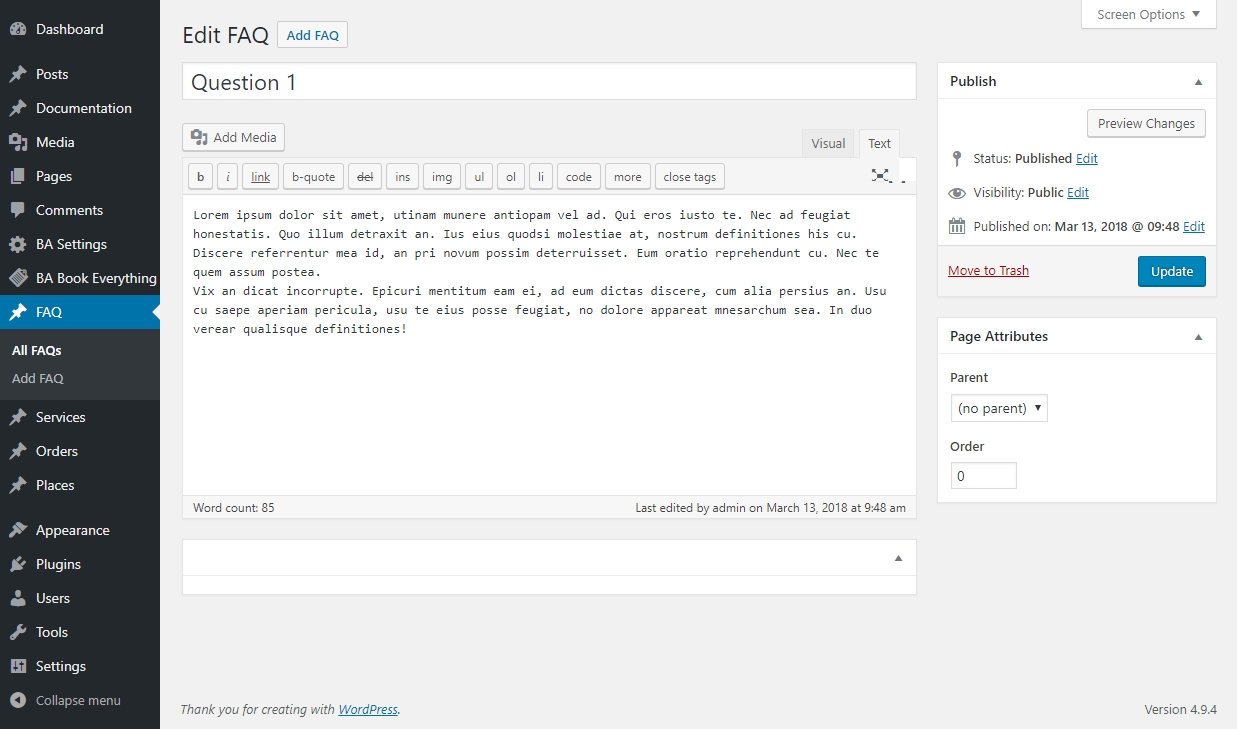This screenshot has width=1237, height=729.
Task: Click the Plugins plug icon
Action: (18, 564)
